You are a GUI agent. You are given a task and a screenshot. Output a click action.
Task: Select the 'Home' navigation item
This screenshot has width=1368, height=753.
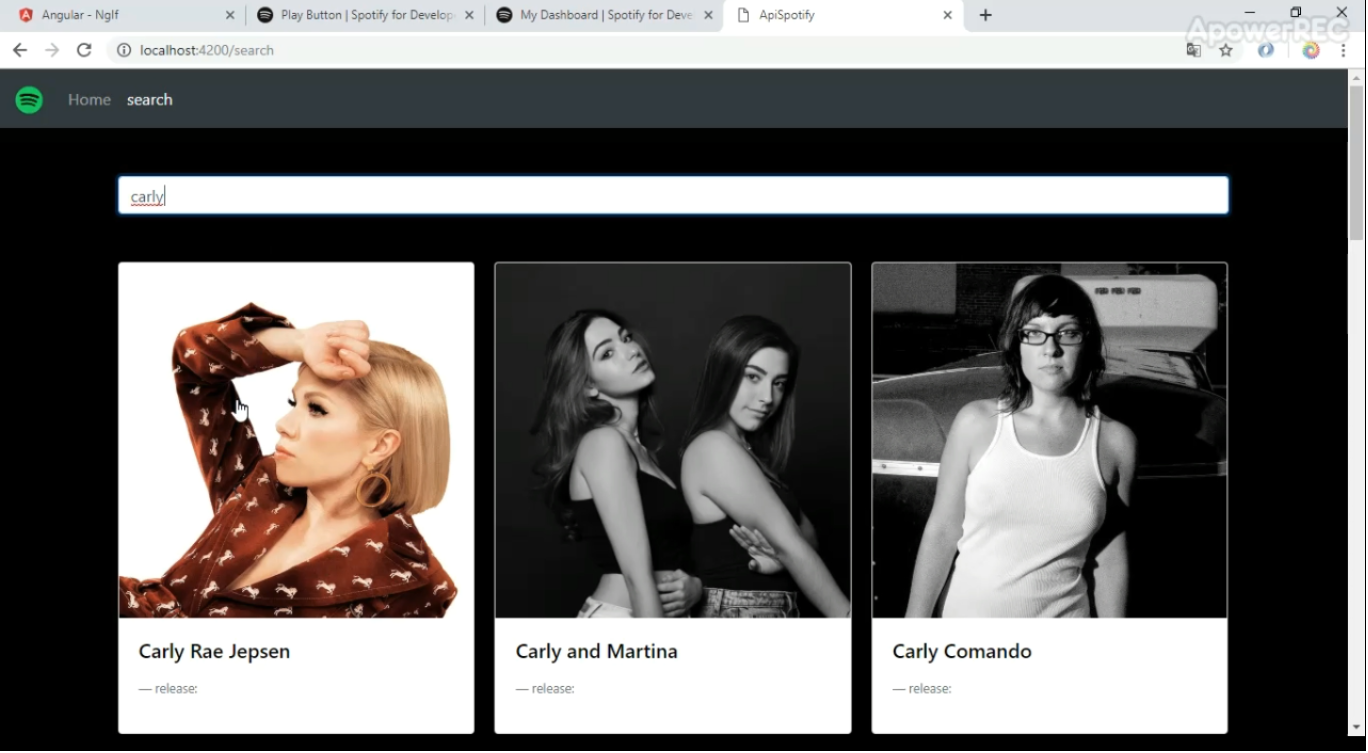(89, 99)
